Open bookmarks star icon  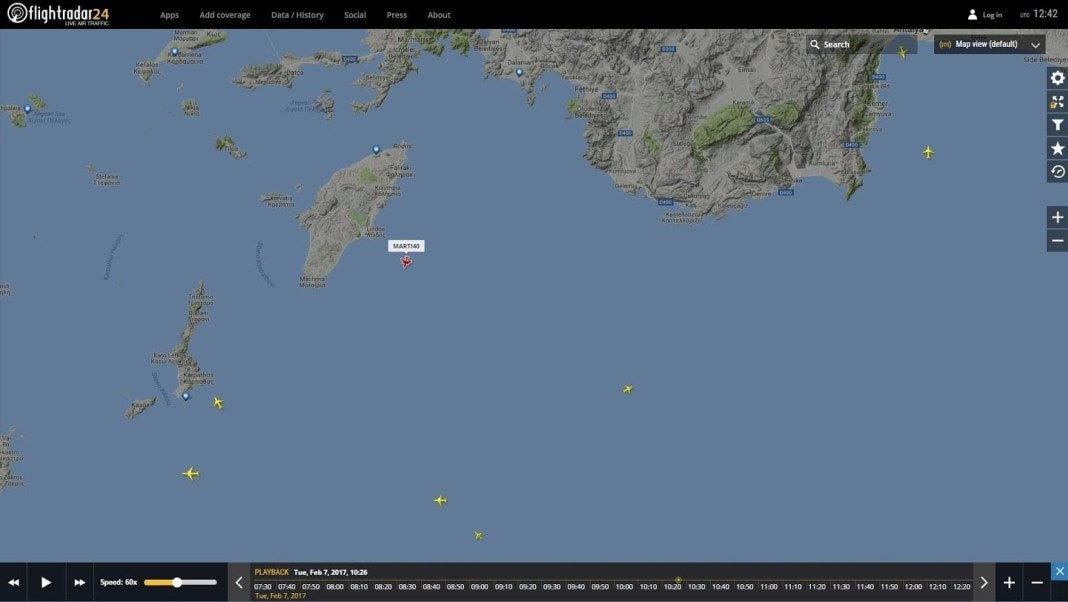(x=1057, y=148)
